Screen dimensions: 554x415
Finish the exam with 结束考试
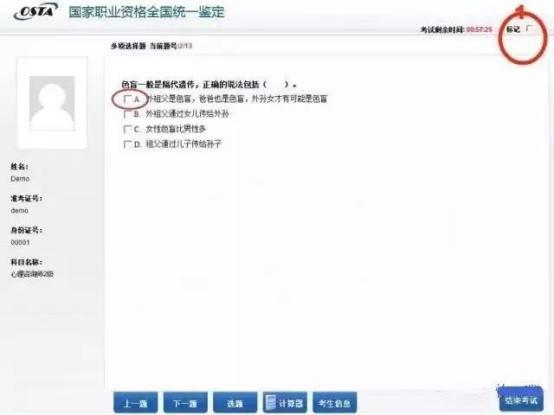click(521, 399)
